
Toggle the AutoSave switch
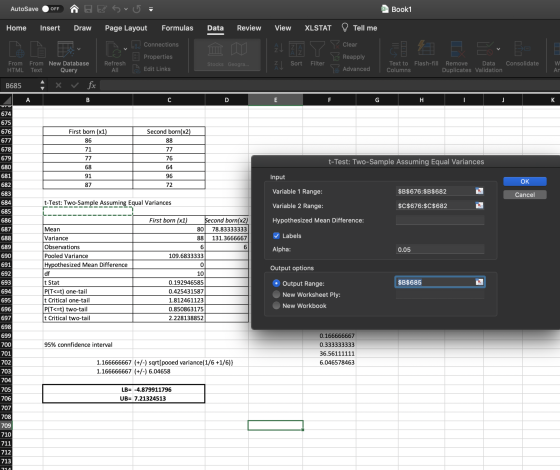tap(52, 9)
